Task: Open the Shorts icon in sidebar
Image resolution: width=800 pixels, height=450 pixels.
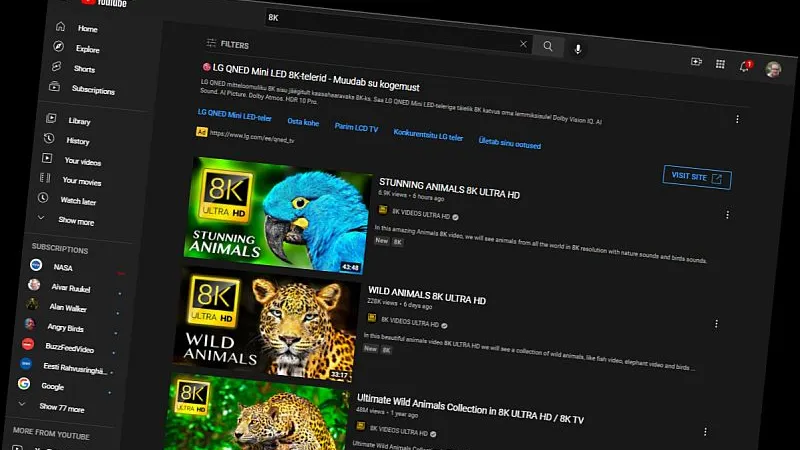Action: 57,66
